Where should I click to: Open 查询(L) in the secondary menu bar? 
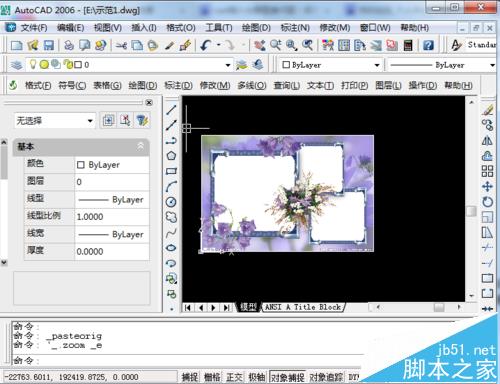pyautogui.click(x=287, y=86)
